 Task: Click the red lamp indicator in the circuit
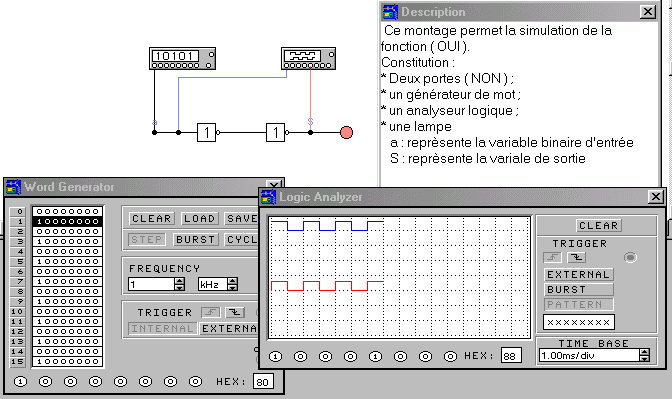coord(346,132)
